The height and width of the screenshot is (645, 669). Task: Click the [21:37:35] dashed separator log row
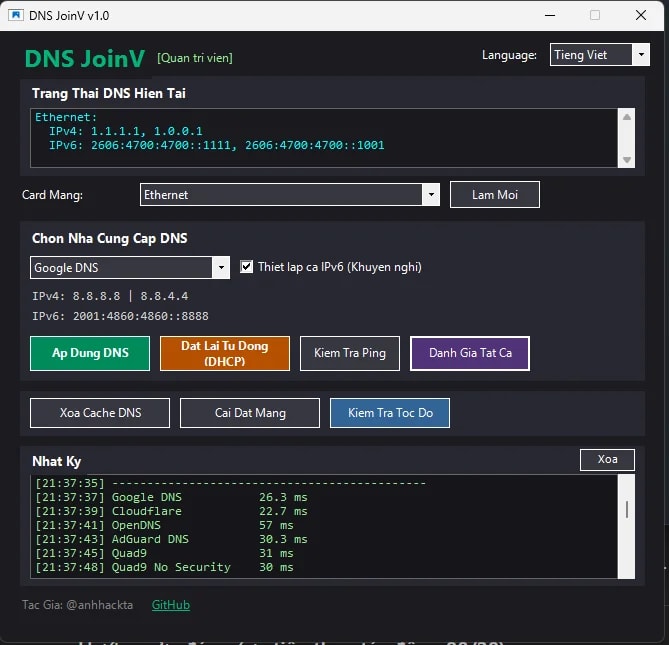coord(231,483)
